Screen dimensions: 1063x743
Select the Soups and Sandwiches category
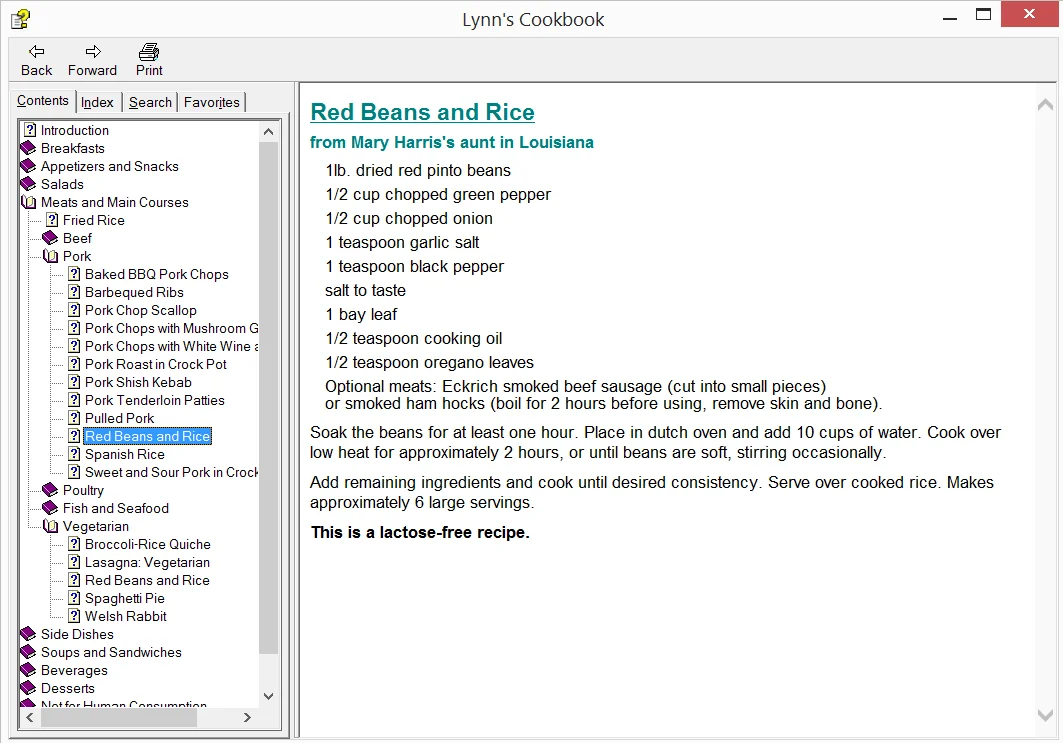(x=111, y=652)
